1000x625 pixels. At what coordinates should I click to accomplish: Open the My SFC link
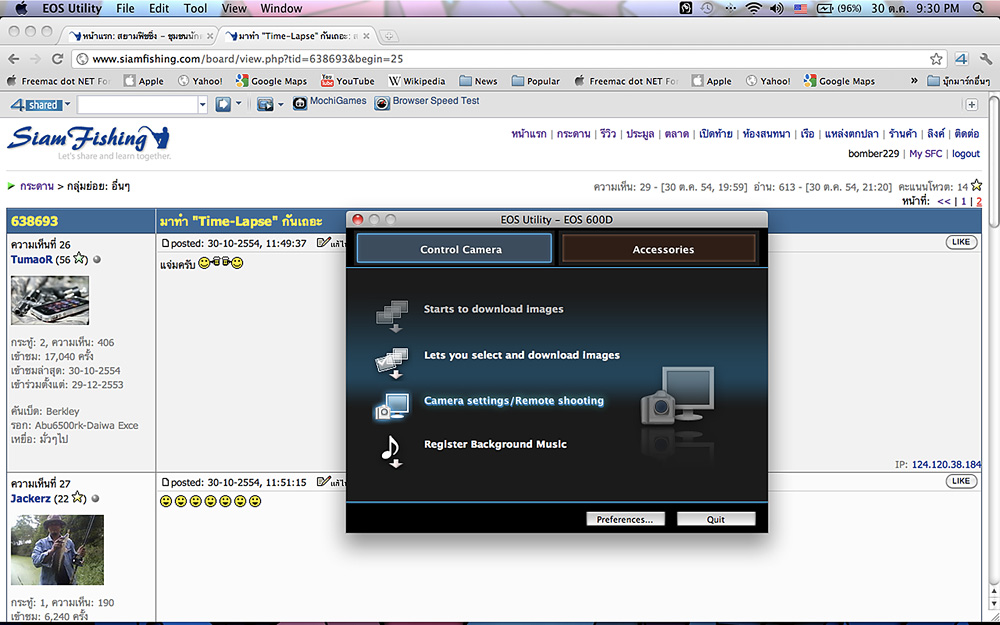pos(925,154)
